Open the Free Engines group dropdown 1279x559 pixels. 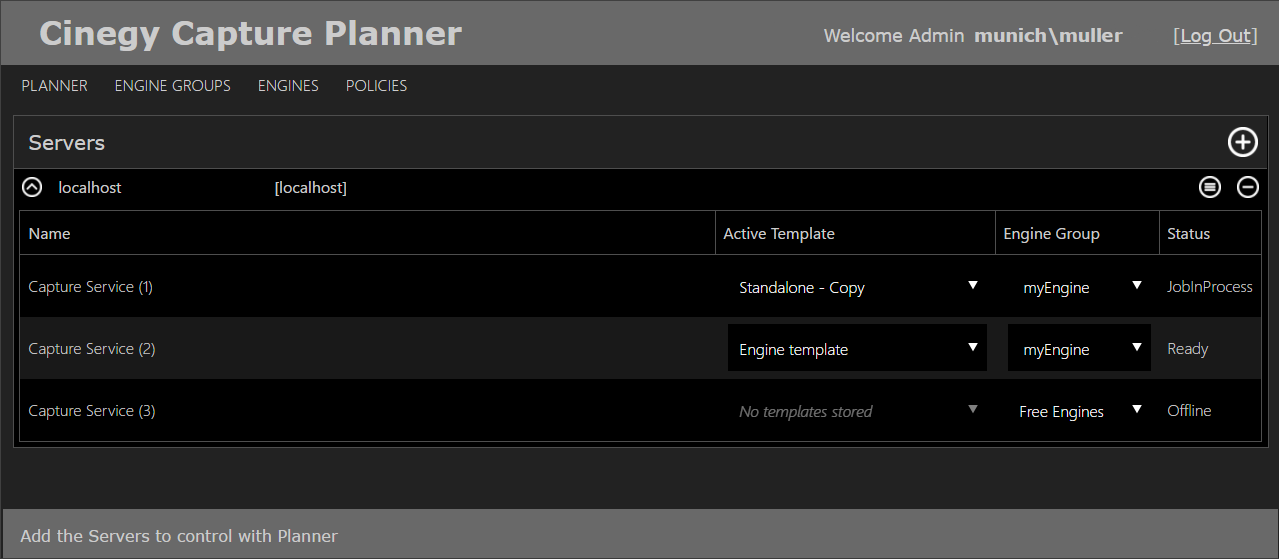pyautogui.click(x=1079, y=411)
